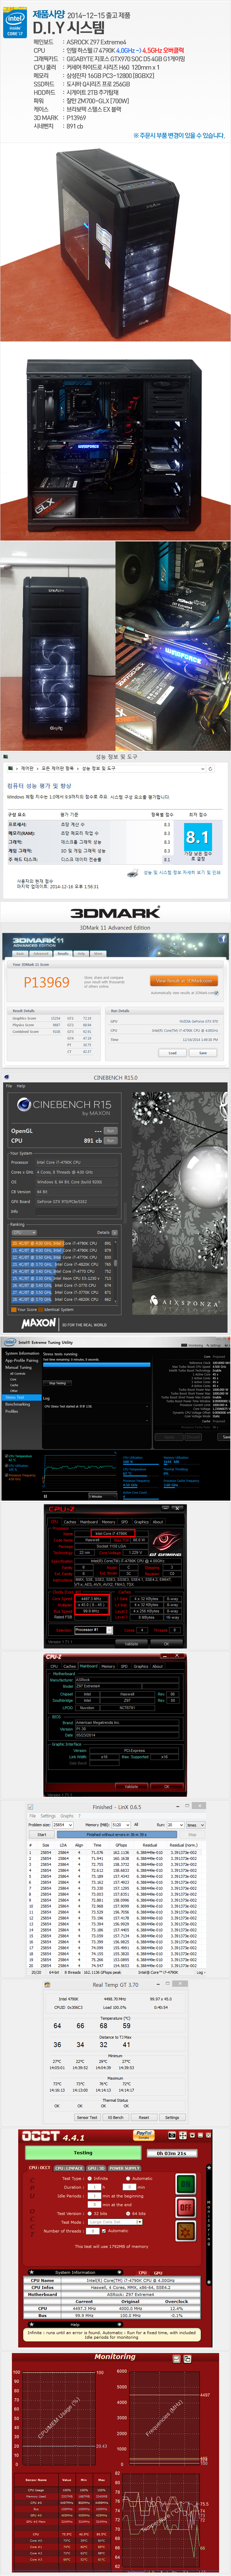Click the Cinebench R15 sphere logo
The width and height of the screenshot is (231, 2576).
pos(24,1105)
